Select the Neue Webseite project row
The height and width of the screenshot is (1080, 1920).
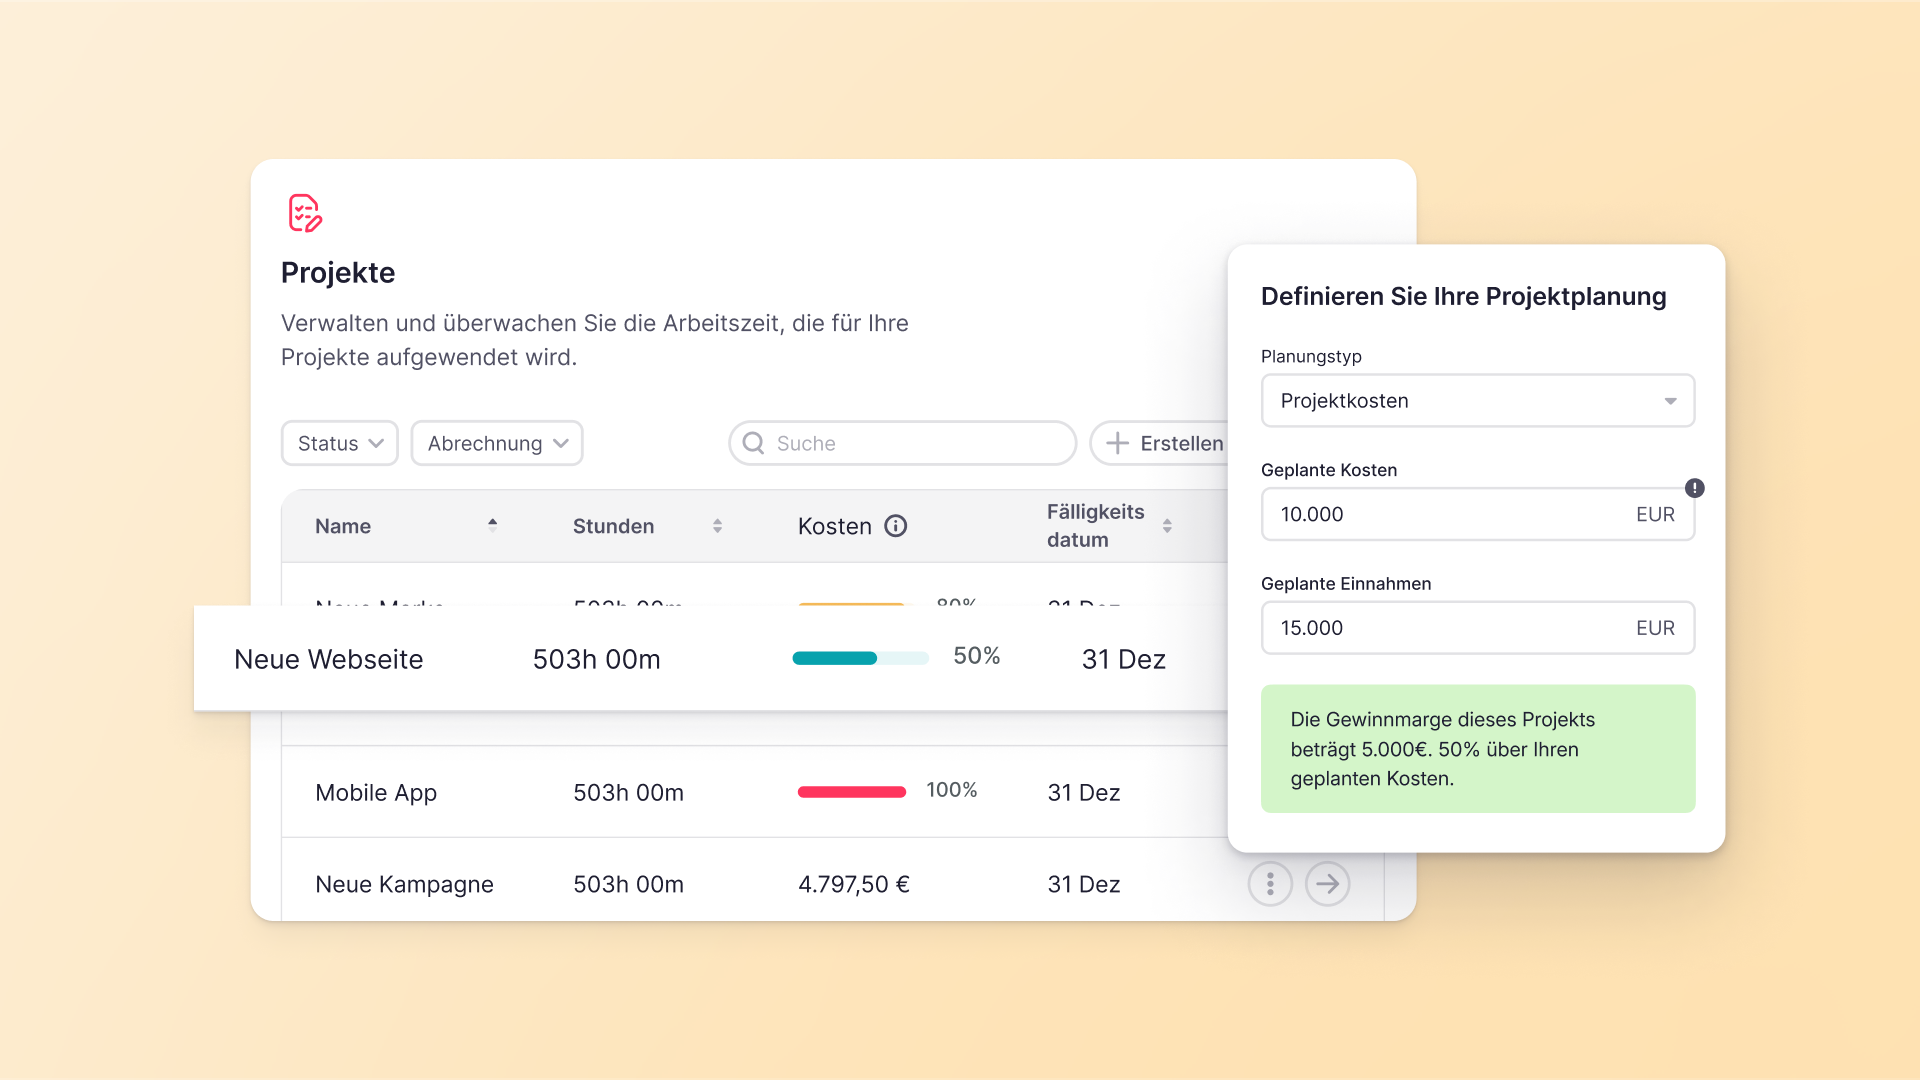click(x=329, y=659)
